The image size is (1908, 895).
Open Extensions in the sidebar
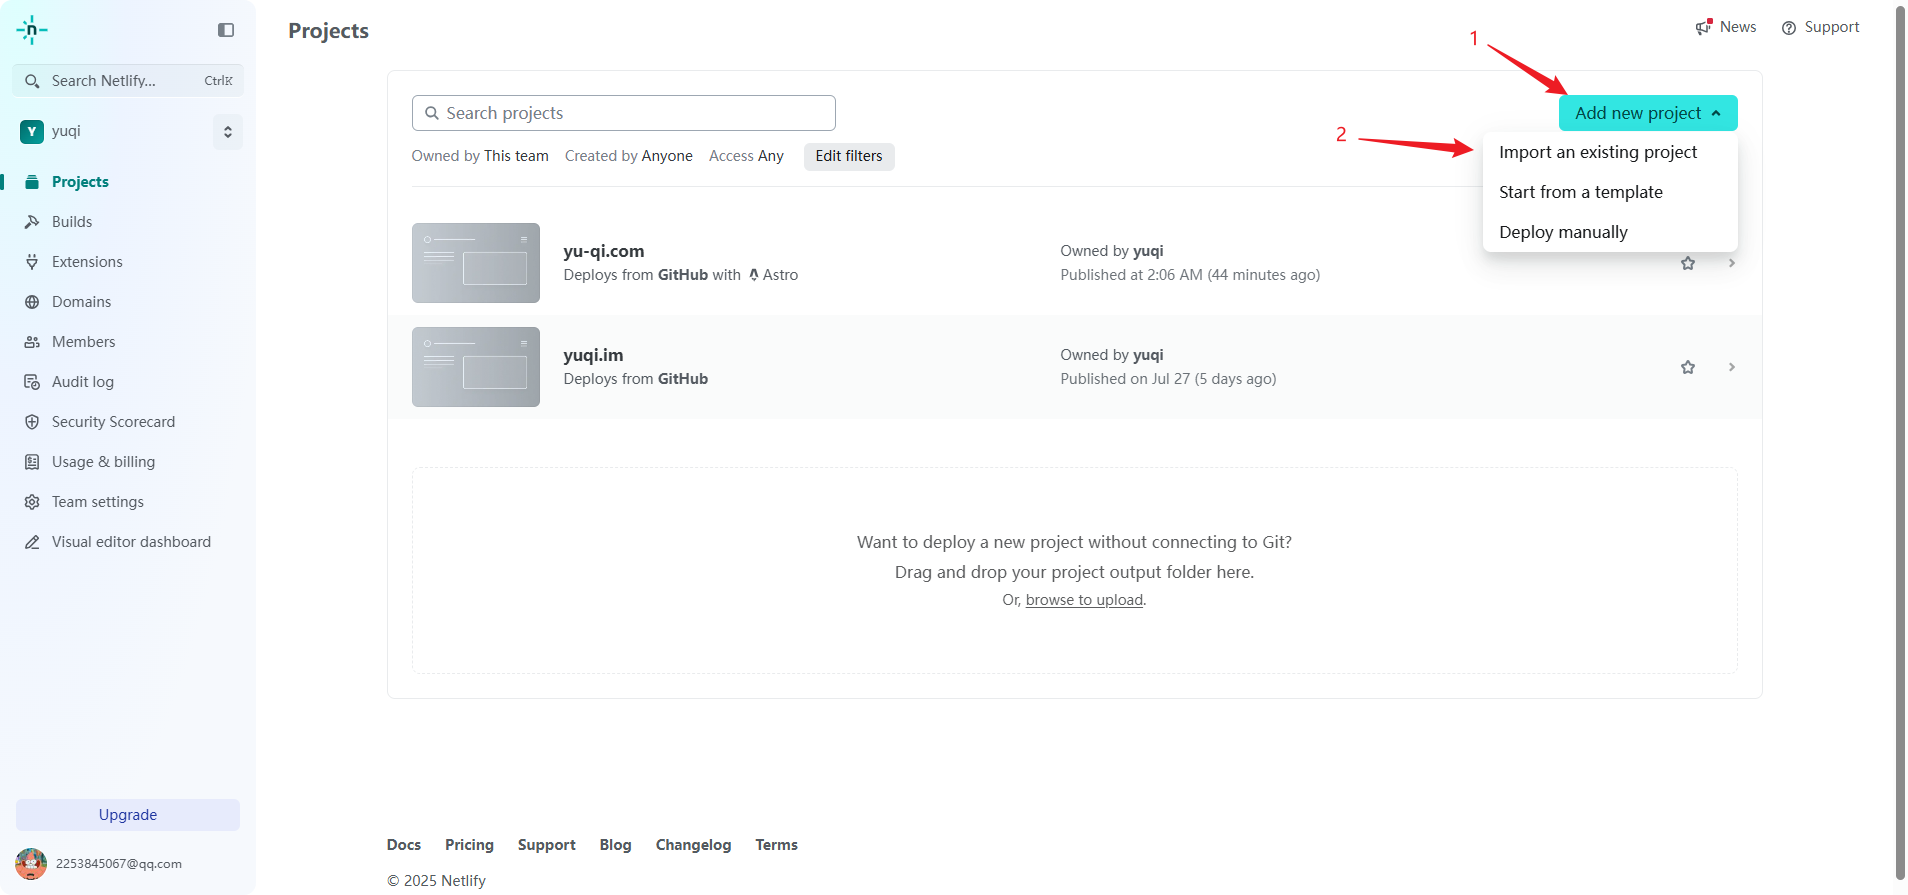(87, 262)
